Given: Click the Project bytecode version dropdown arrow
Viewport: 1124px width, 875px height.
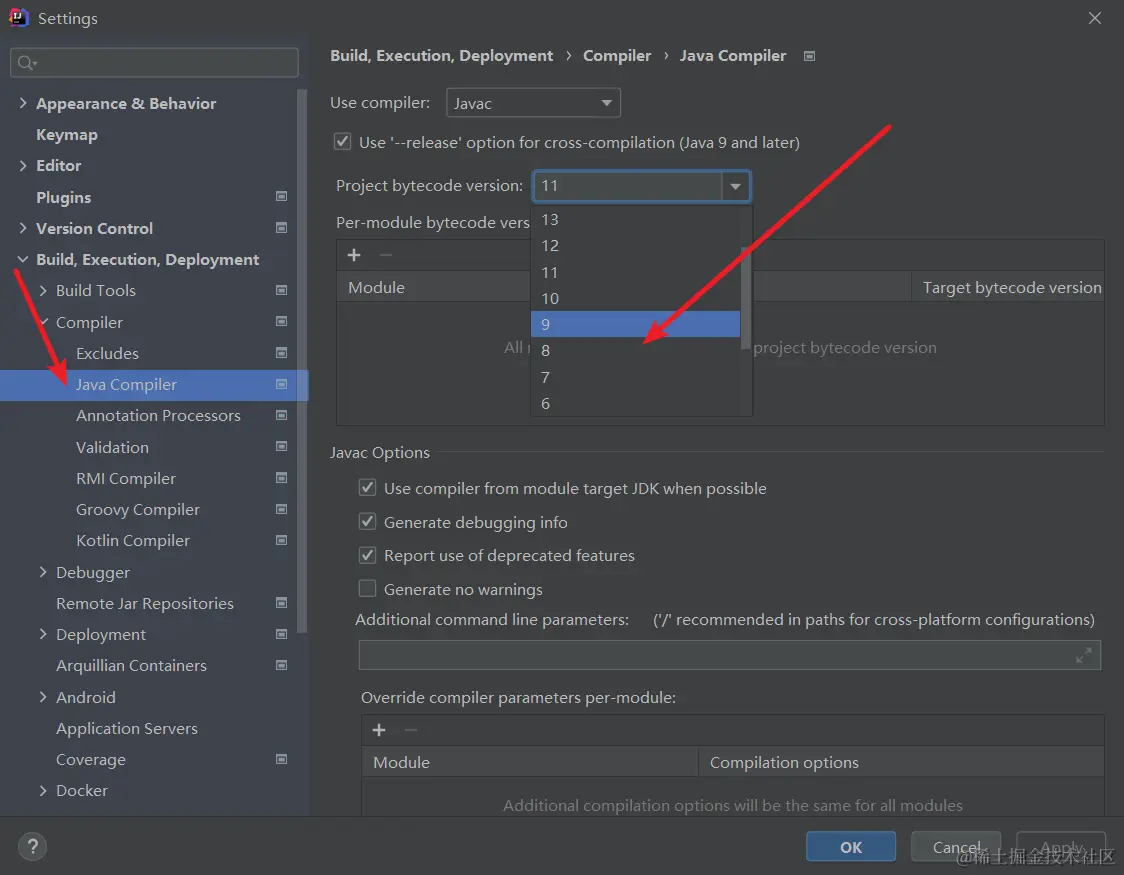Looking at the screenshot, I should coord(735,186).
